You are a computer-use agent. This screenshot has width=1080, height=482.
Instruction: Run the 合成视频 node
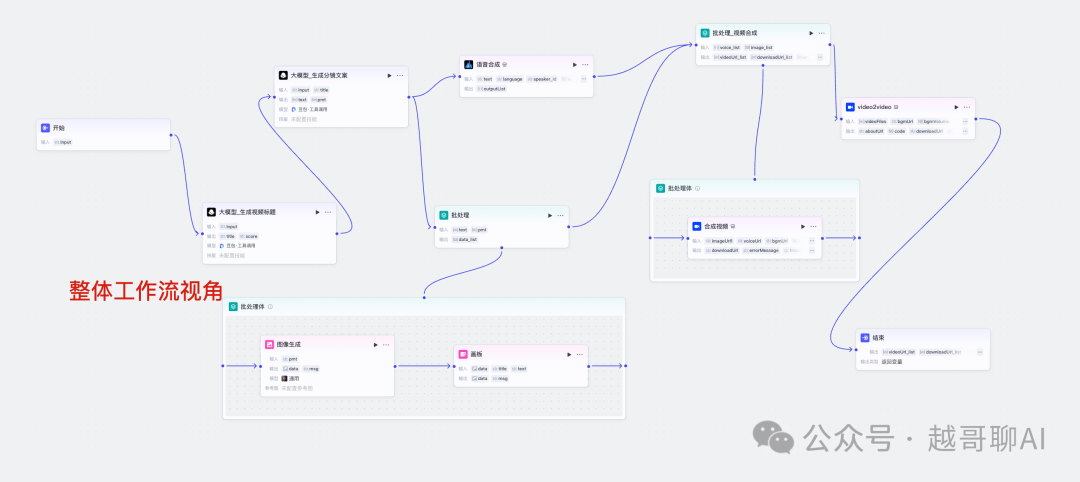(803, 226)
